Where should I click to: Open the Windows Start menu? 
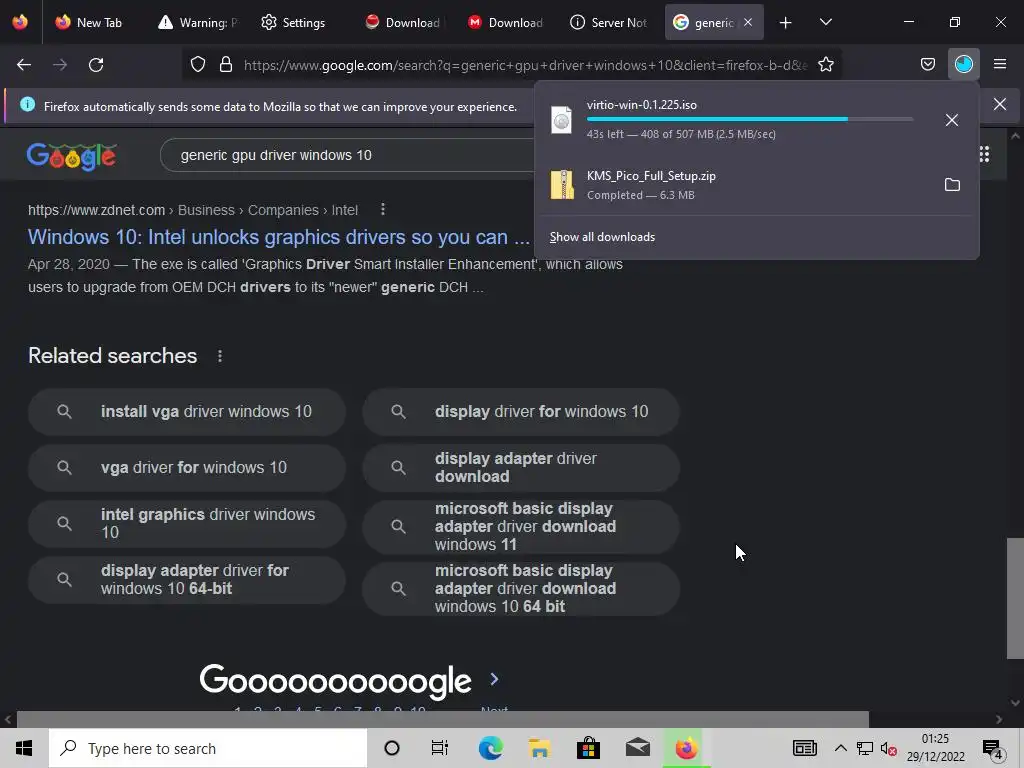[24, 748]
